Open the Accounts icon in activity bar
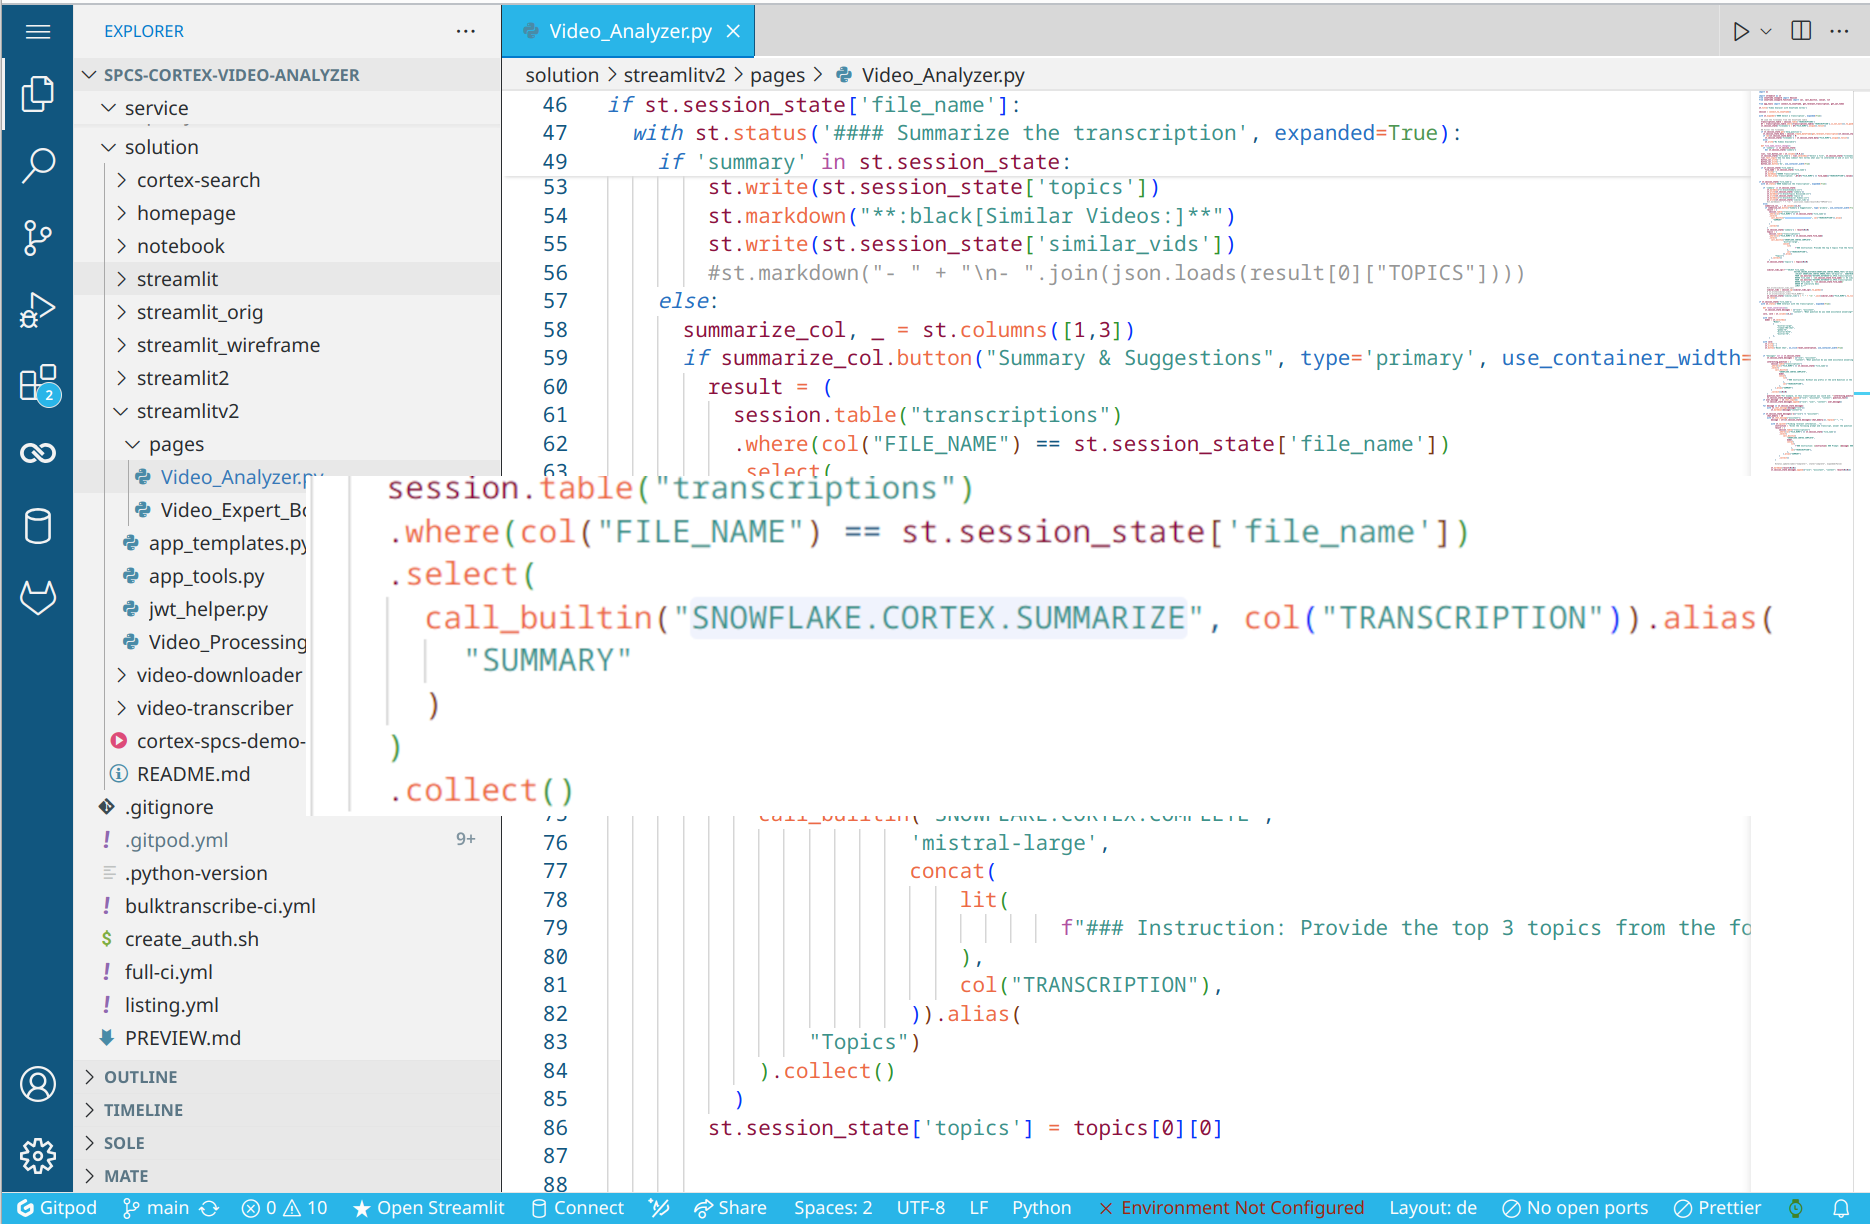 point(37,1083)
